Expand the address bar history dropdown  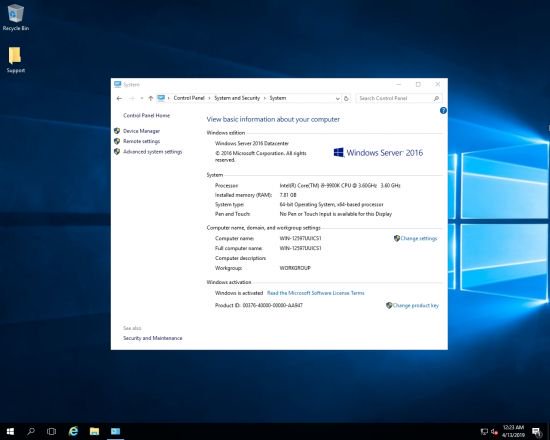(x=337, y=99)
